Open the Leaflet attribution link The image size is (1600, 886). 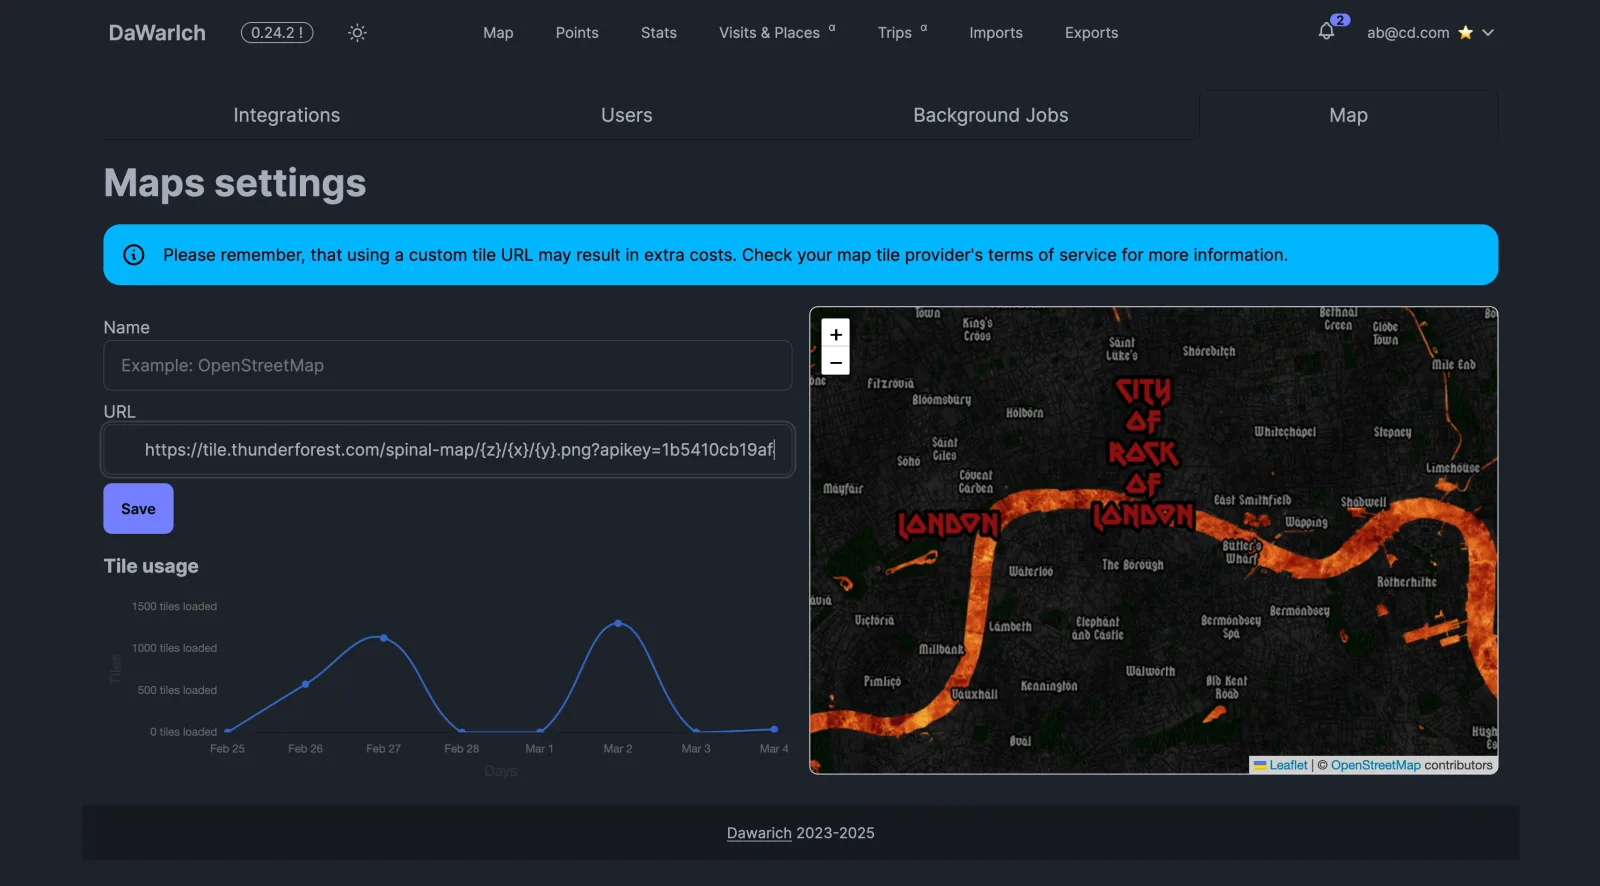1288,765
